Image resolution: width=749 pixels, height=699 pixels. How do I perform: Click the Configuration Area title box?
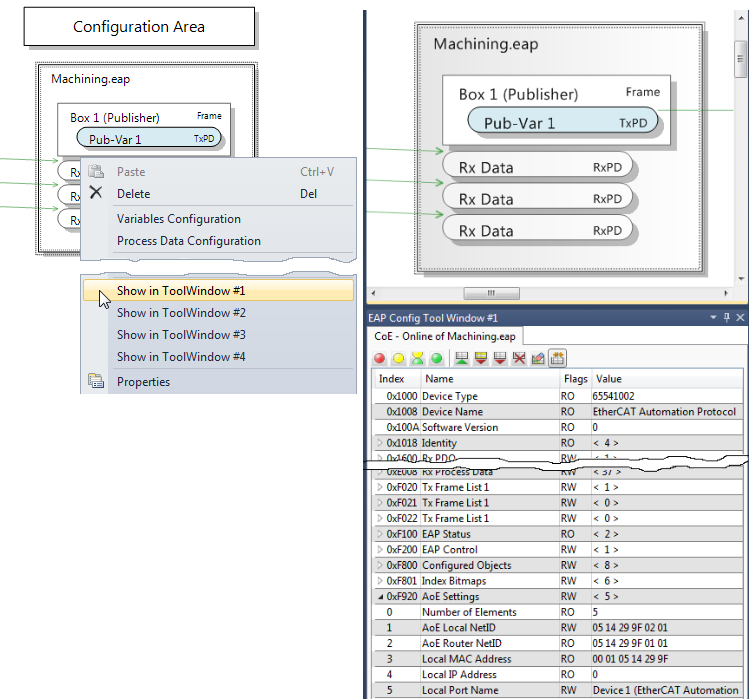click(x=139, y=26)
